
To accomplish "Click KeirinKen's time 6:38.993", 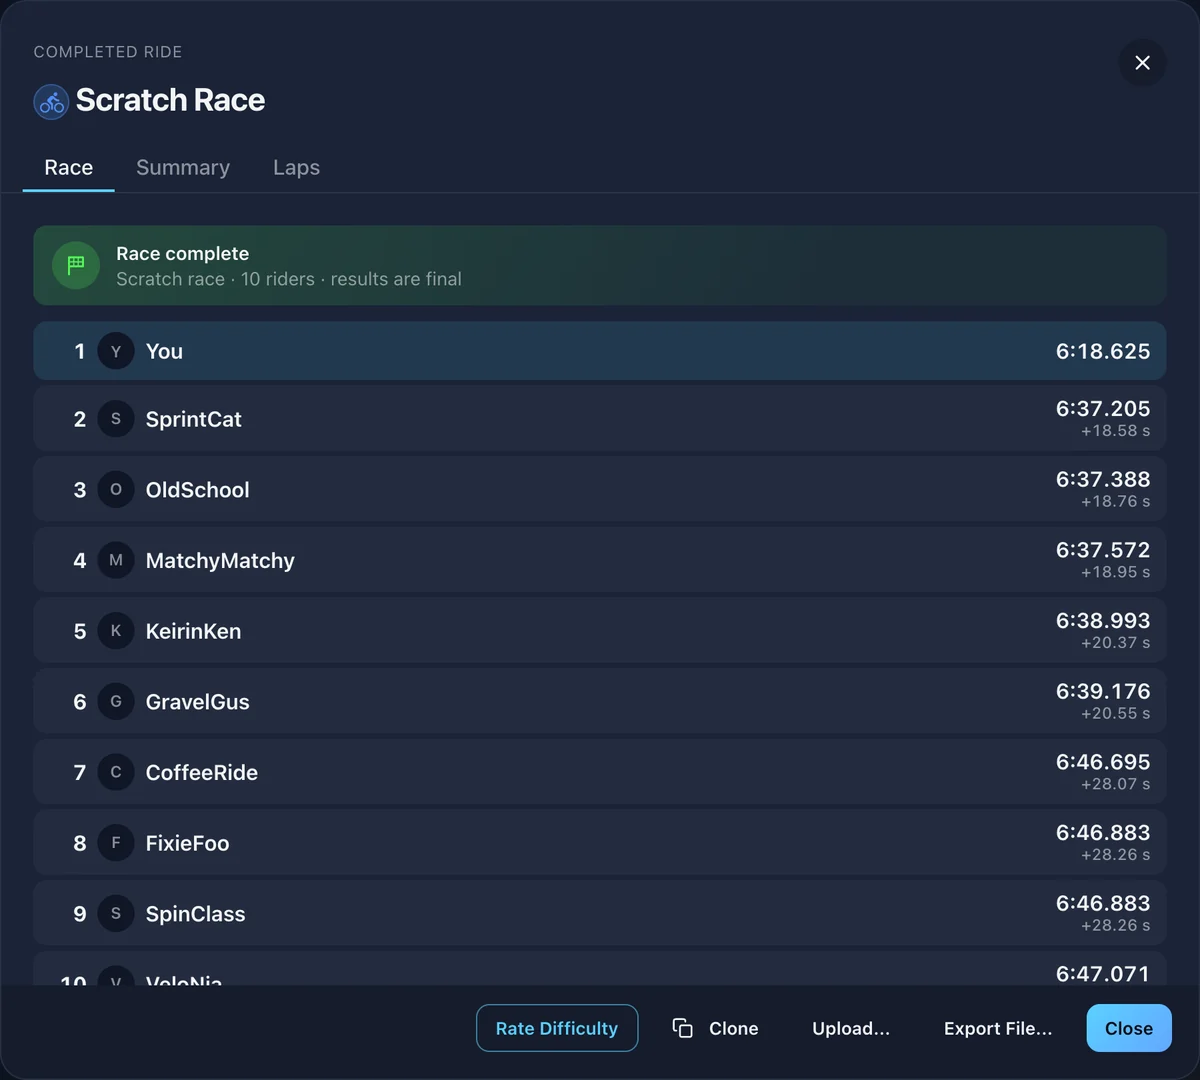I will [1103, 620].
